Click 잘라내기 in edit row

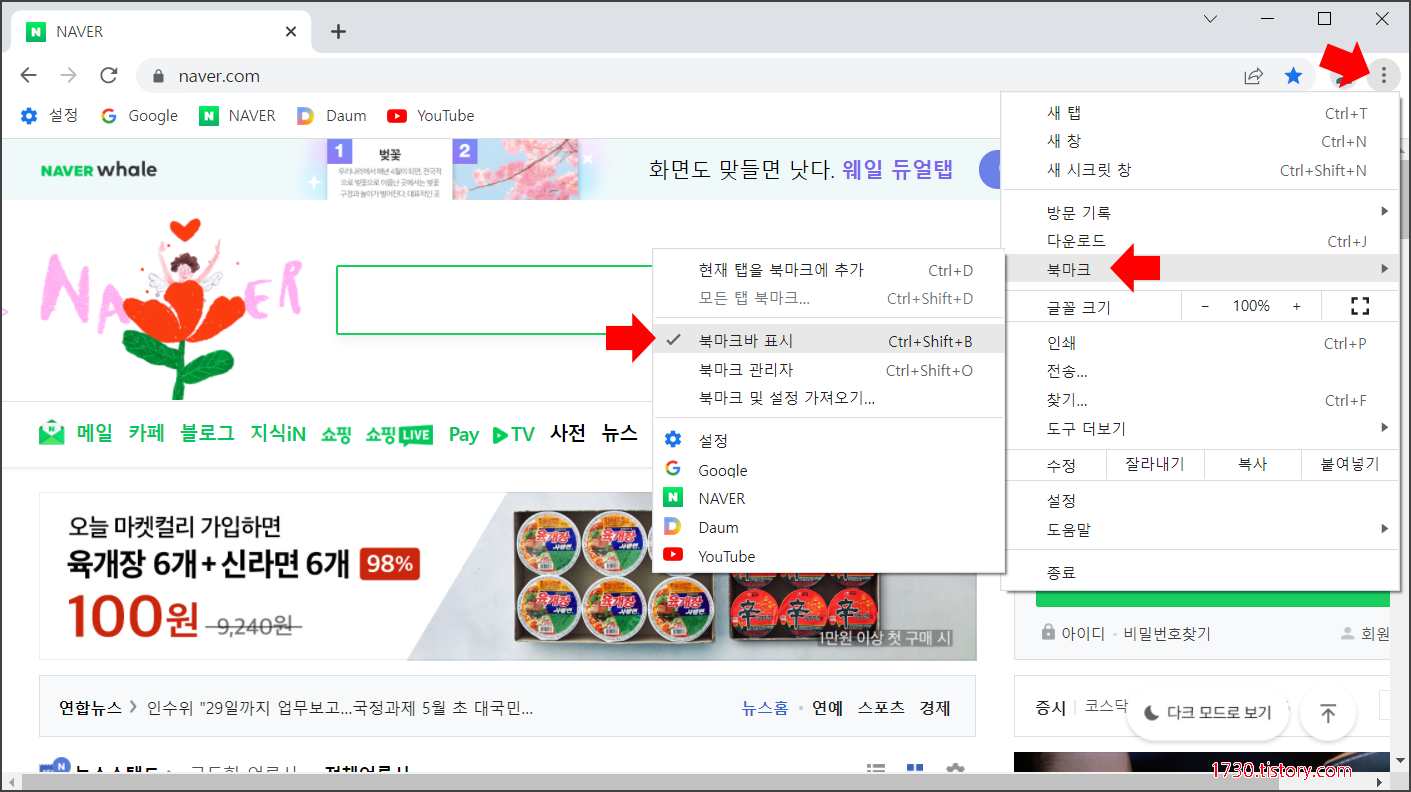coord(1154,464)
